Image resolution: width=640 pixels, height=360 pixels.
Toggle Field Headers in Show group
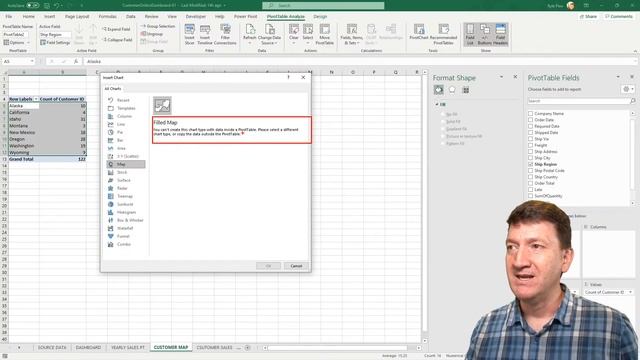tap(500, 34)
